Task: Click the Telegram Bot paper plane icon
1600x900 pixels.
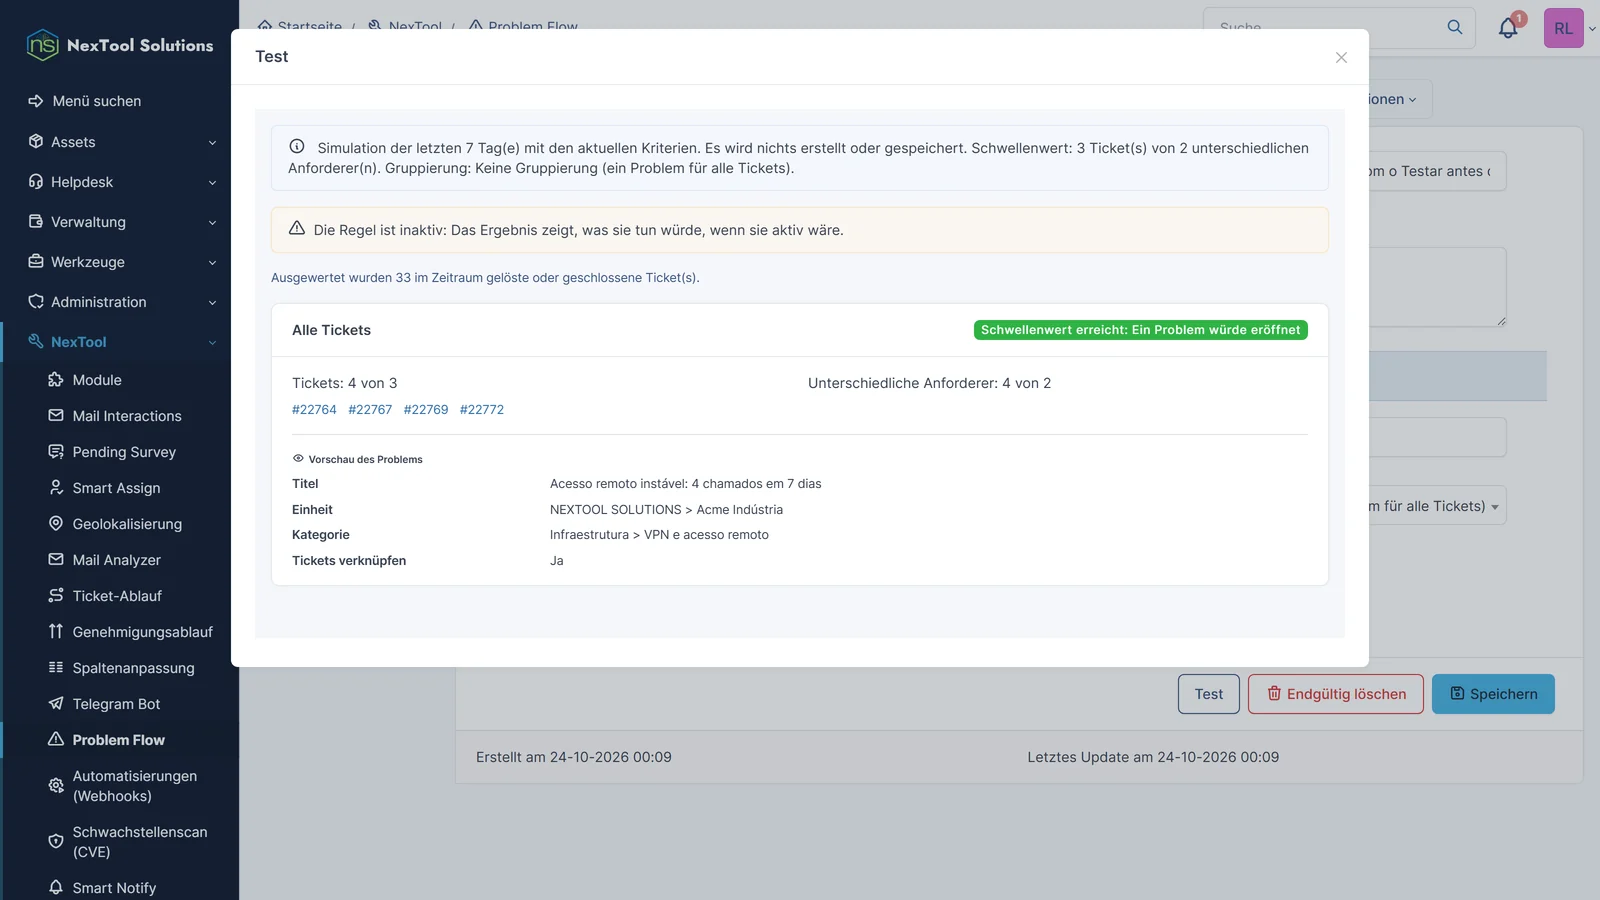Action: [x=56, y=704]
